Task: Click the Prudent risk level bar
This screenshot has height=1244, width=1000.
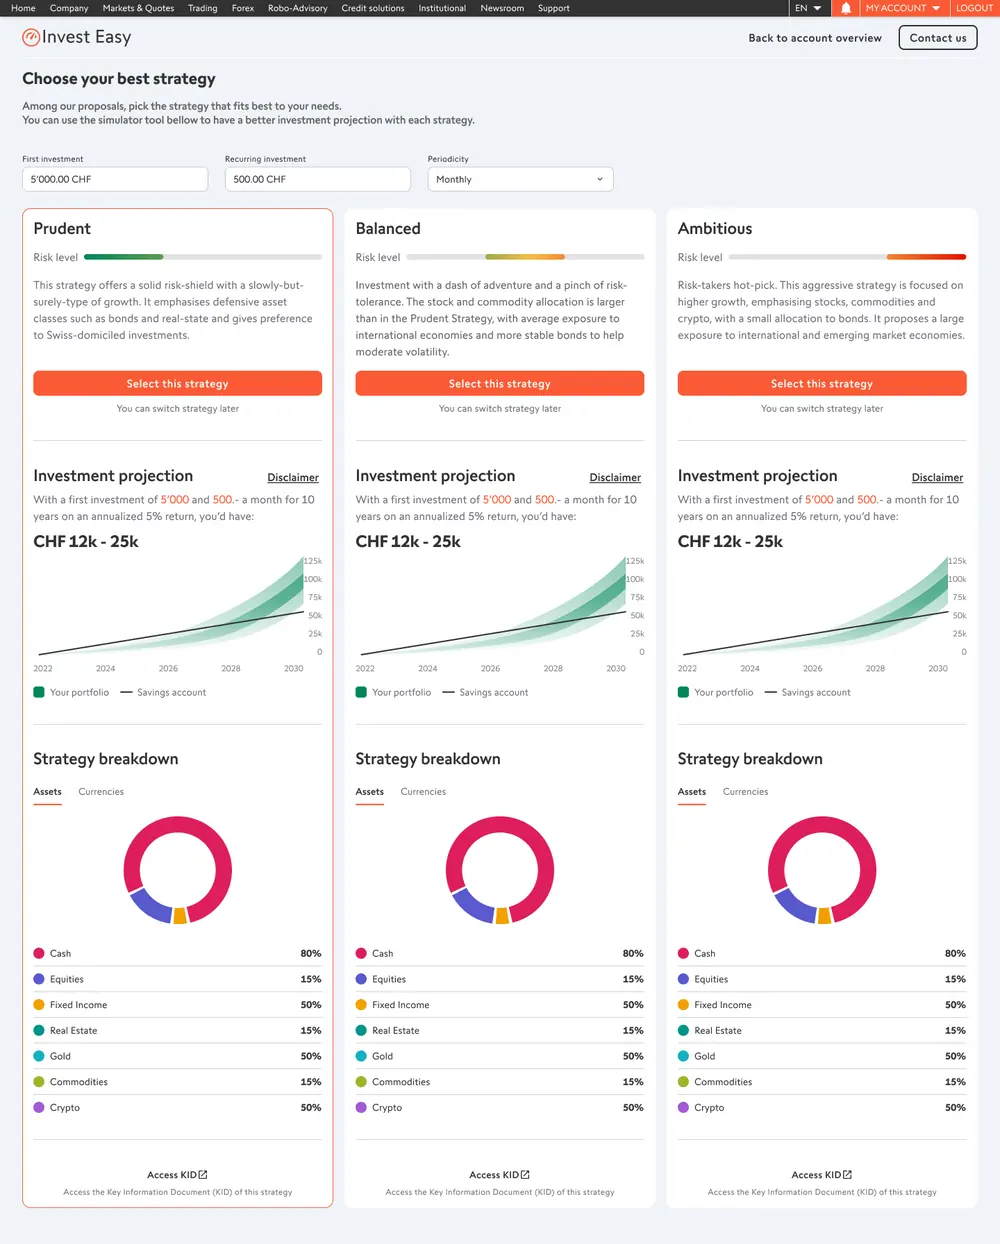Action: tap(203, 257)
